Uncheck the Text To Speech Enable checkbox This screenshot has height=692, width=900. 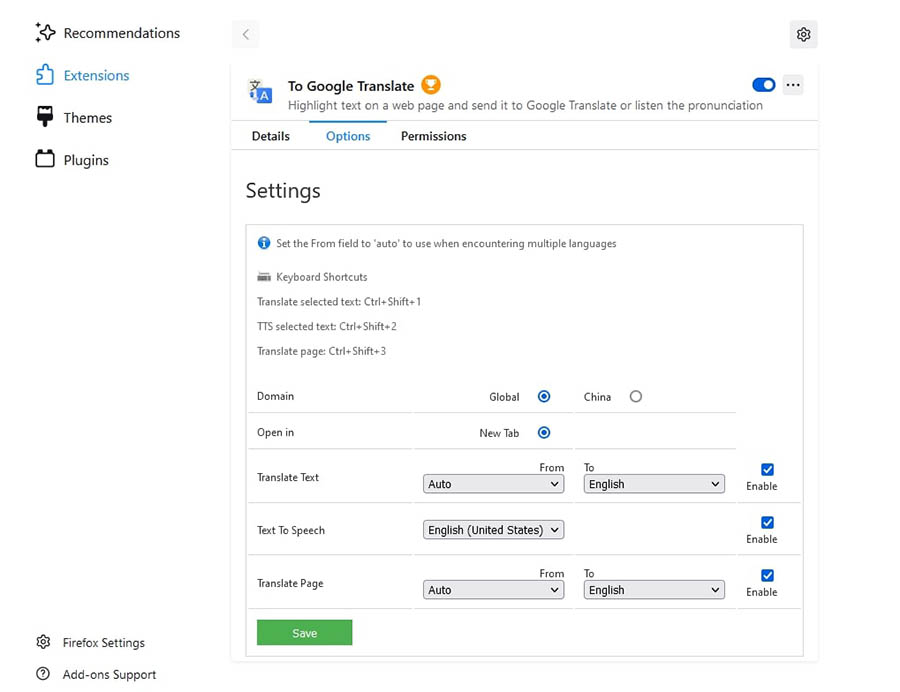click(767, 523)
